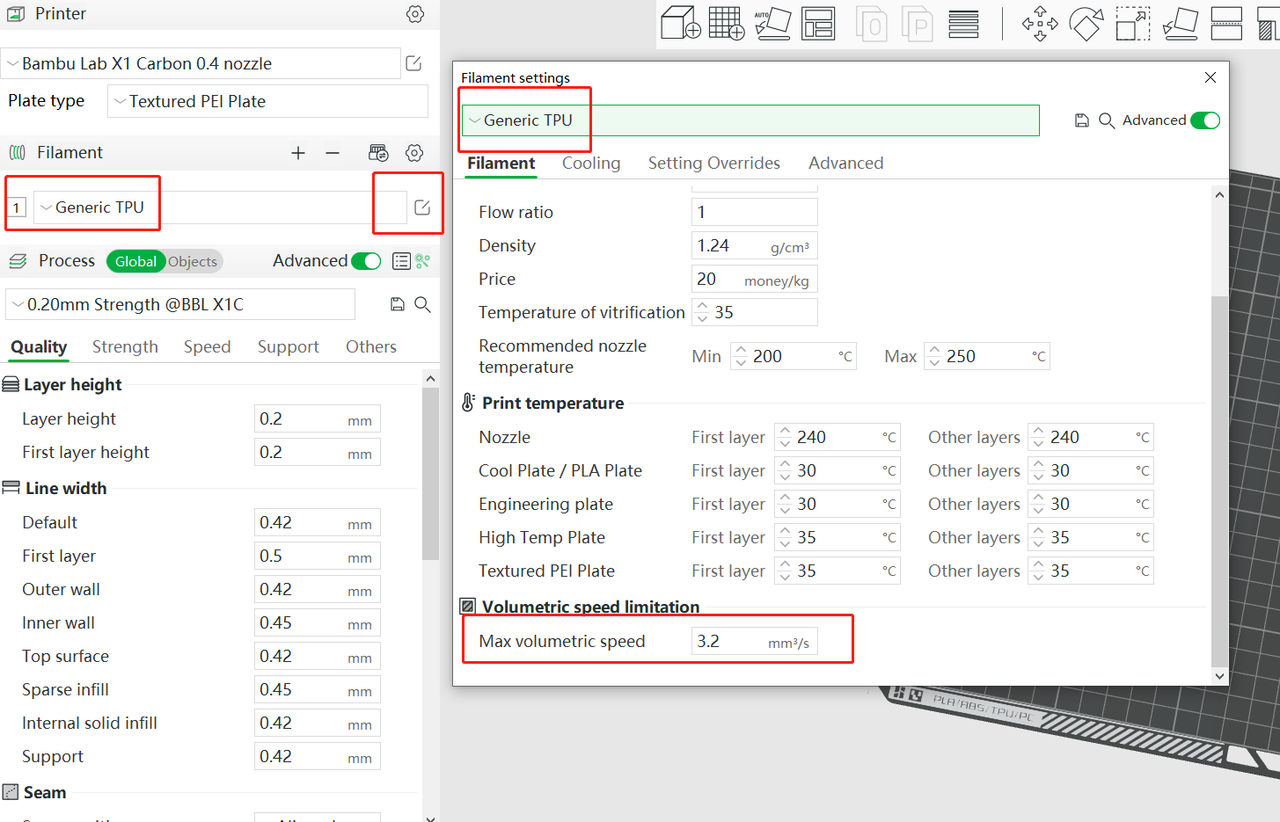Viewport: 1280px width, 822px height.
Task: Click Nozzle First layer temperature field
Action: point(837,437)
